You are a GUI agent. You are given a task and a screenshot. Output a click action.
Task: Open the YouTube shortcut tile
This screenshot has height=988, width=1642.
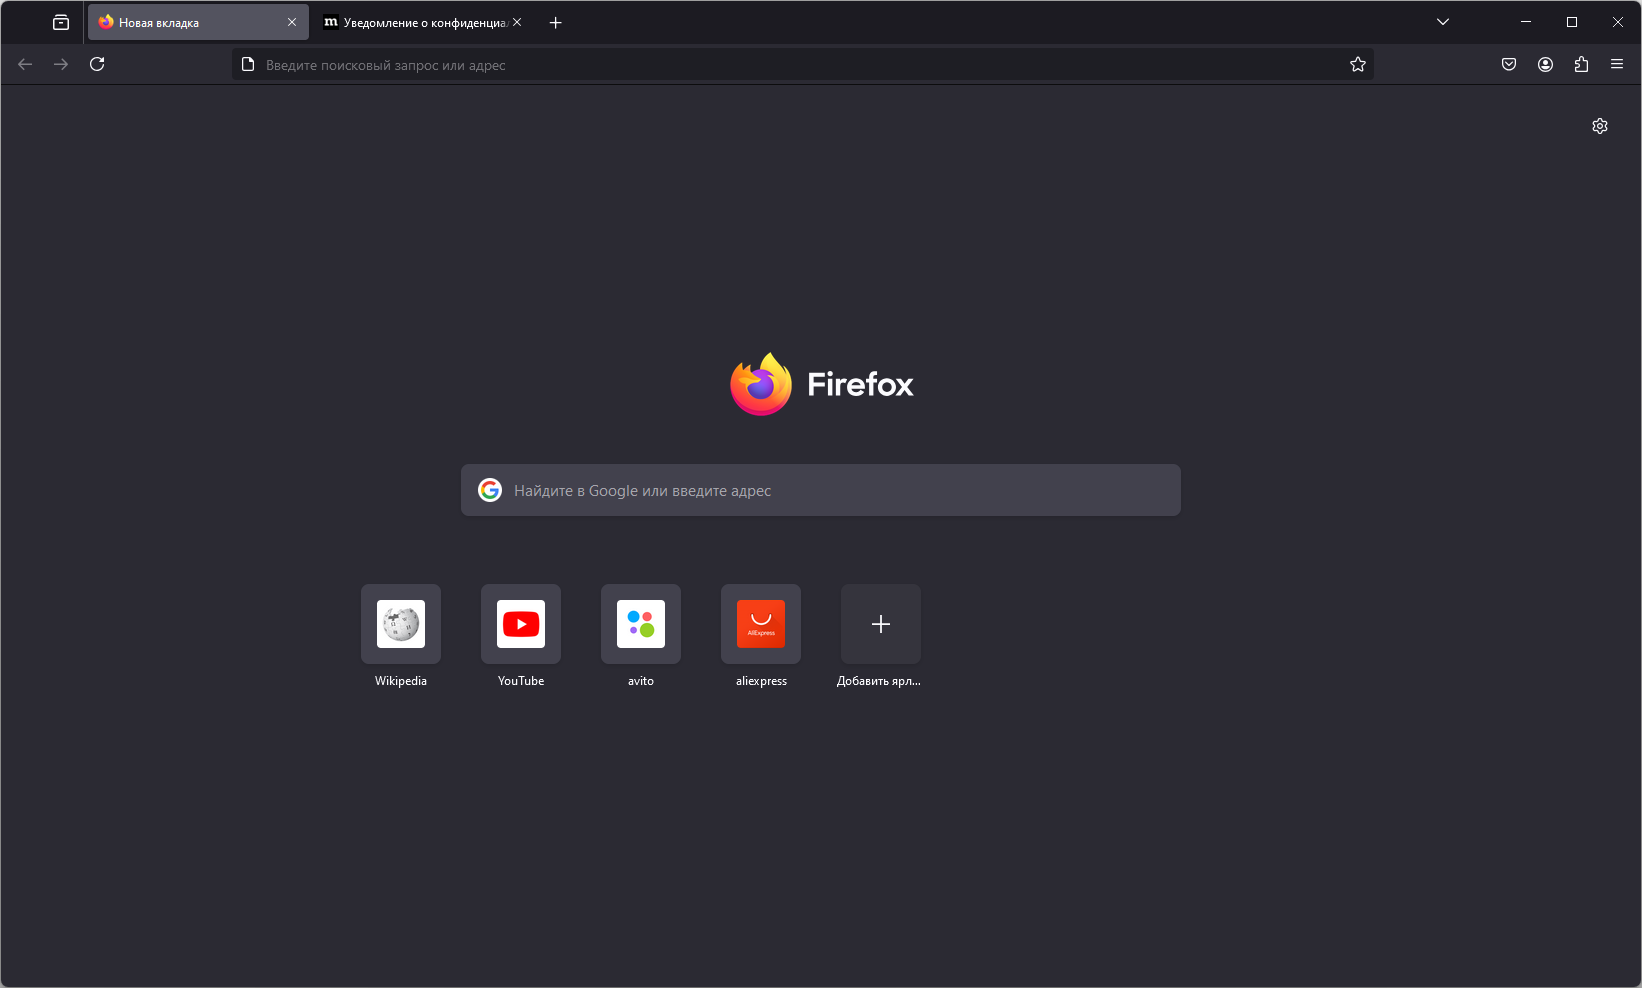[x=521, y=624]
